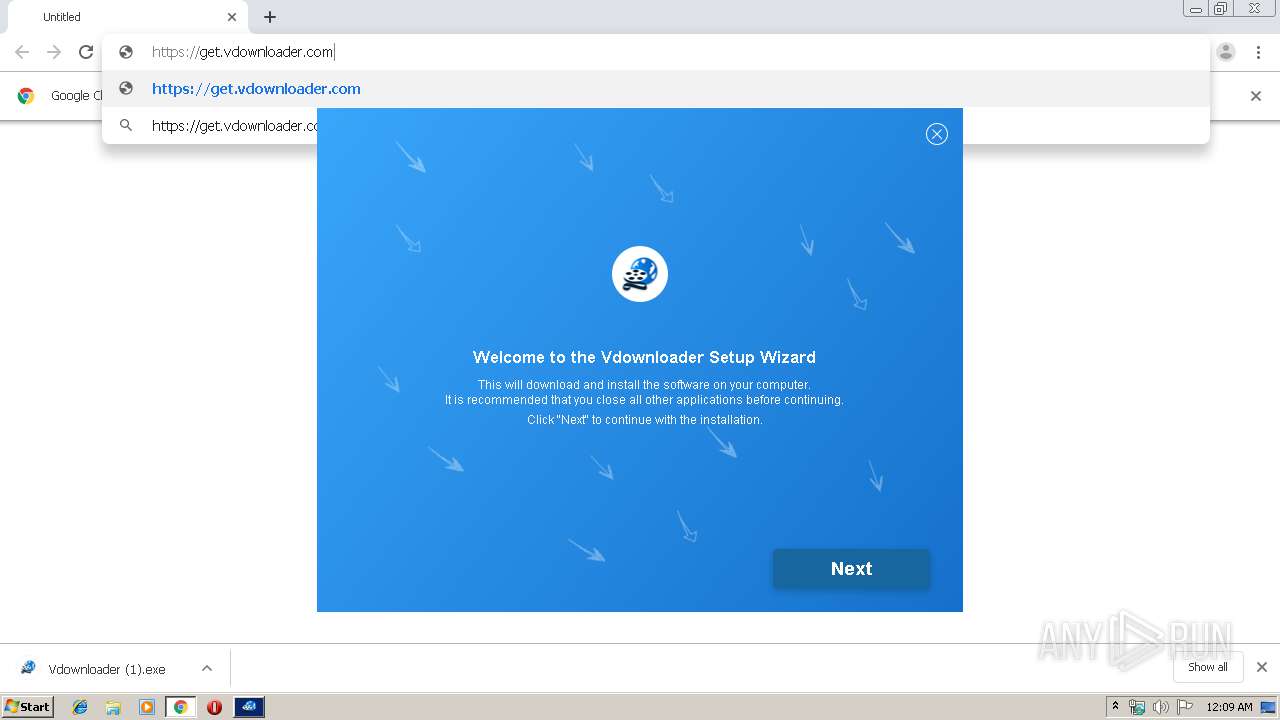Expand download options chevron for Vdownloader (1).exe
The width and height of the screenshot is (1280, 720).
[x=207, y=668]
